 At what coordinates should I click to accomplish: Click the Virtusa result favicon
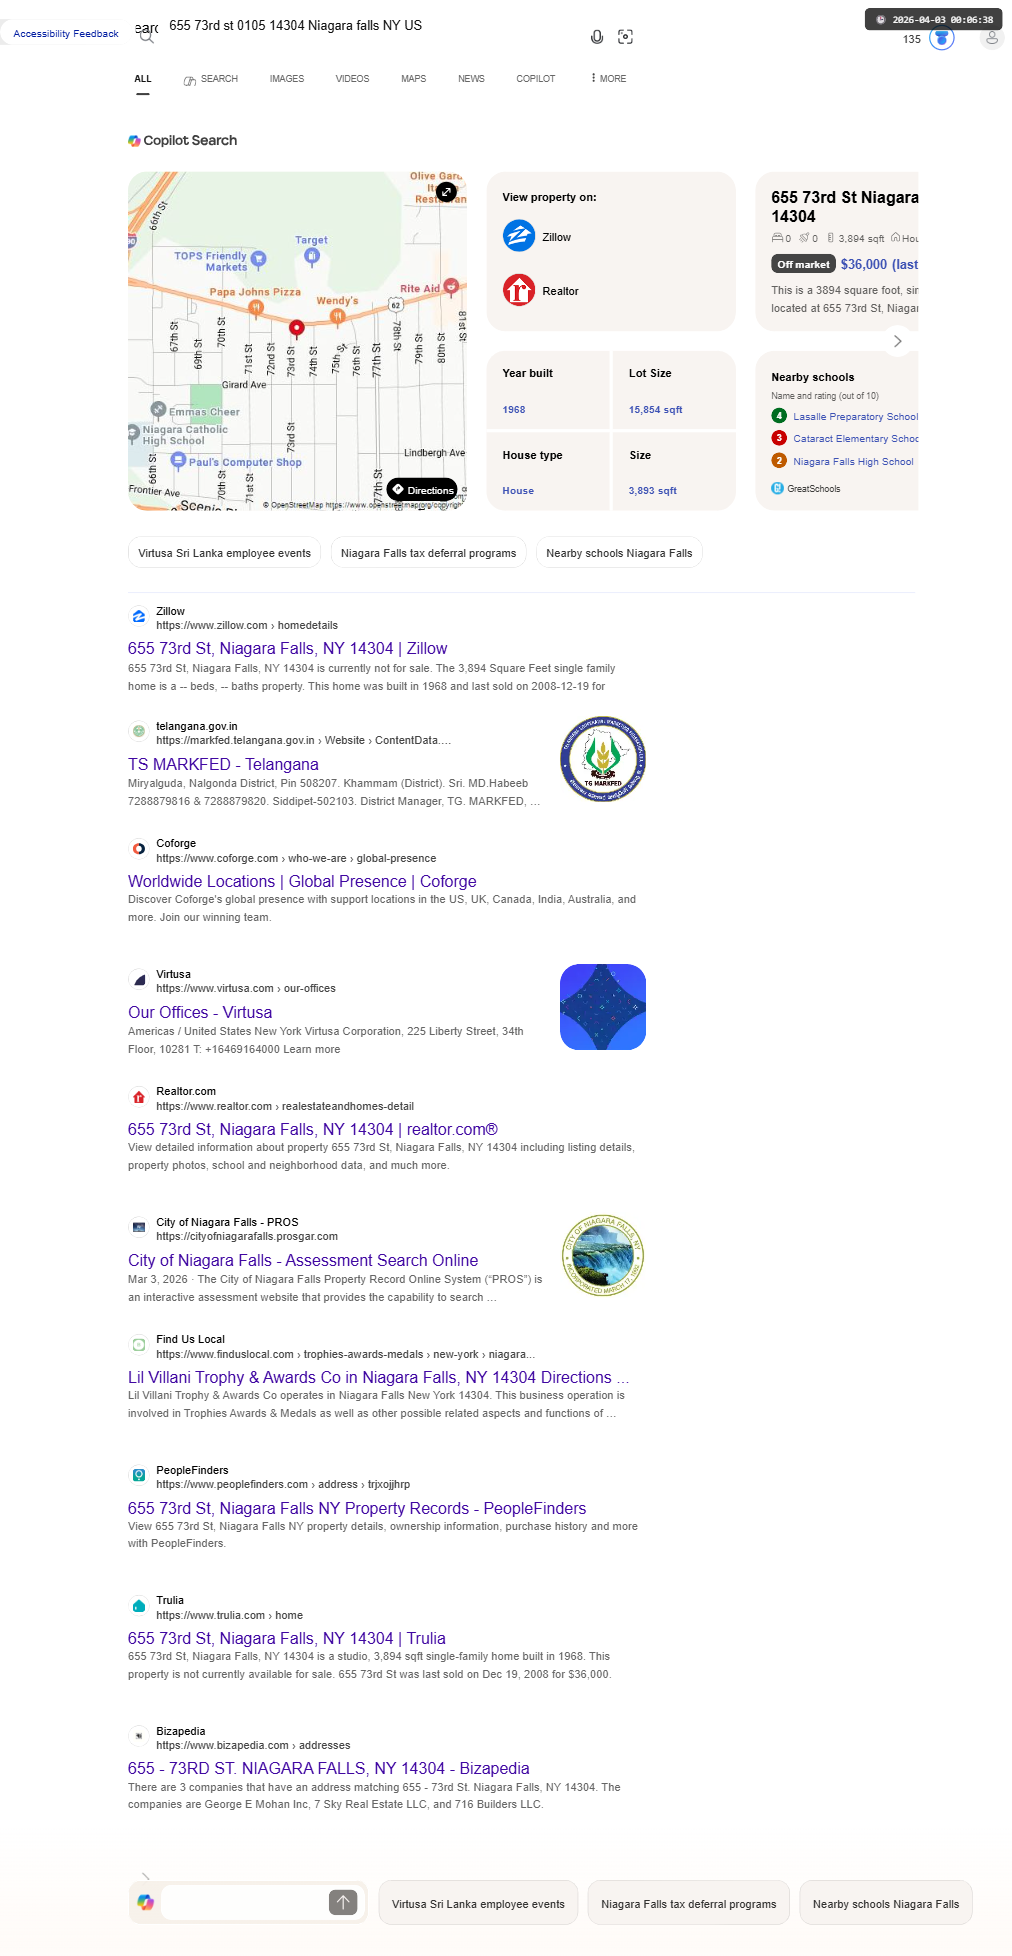pyautogui.click(x=139, y=980)
